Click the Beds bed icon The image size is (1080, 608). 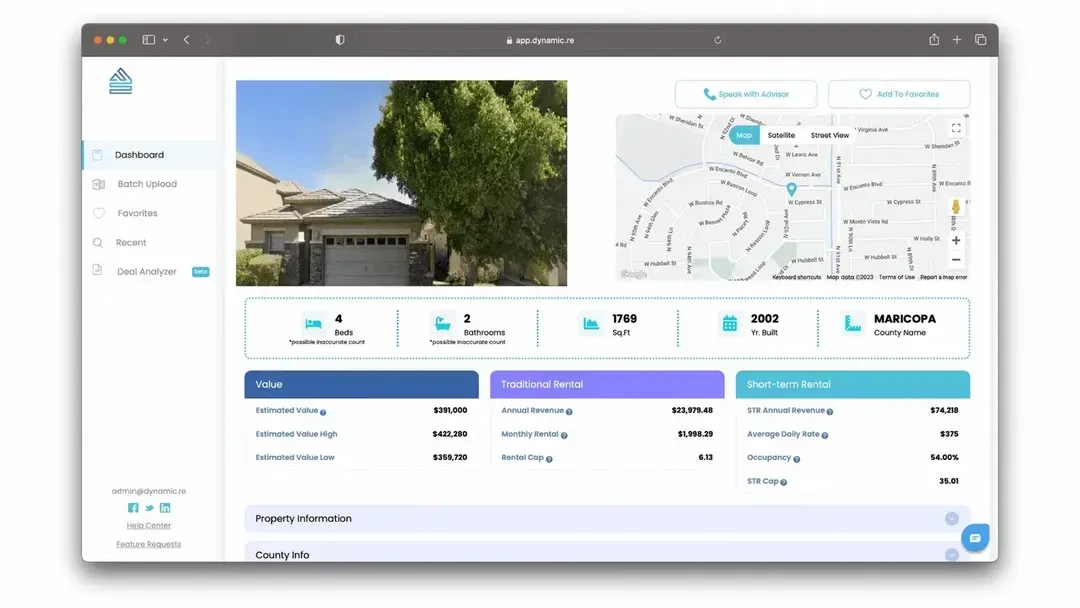(x=313, y=323)
